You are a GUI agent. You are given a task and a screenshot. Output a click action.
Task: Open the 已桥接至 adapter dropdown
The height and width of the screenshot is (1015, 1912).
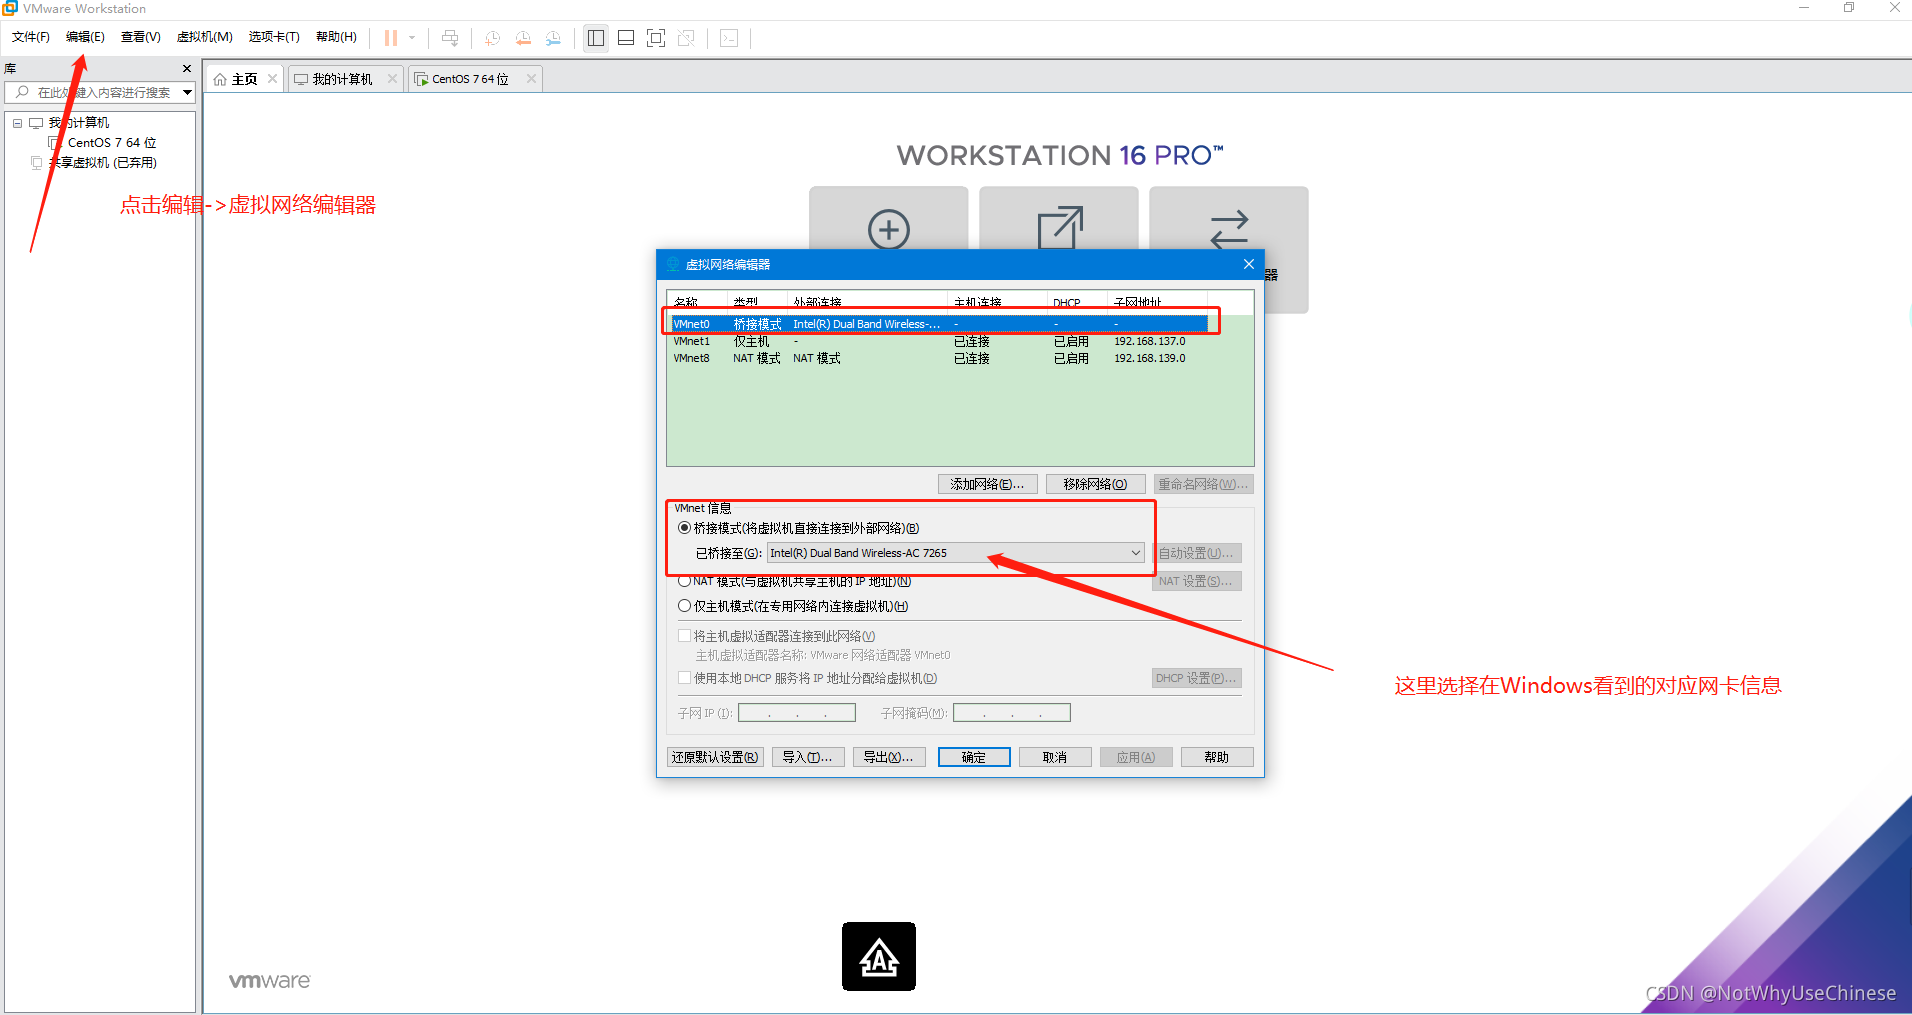click(x=955, y=553)
